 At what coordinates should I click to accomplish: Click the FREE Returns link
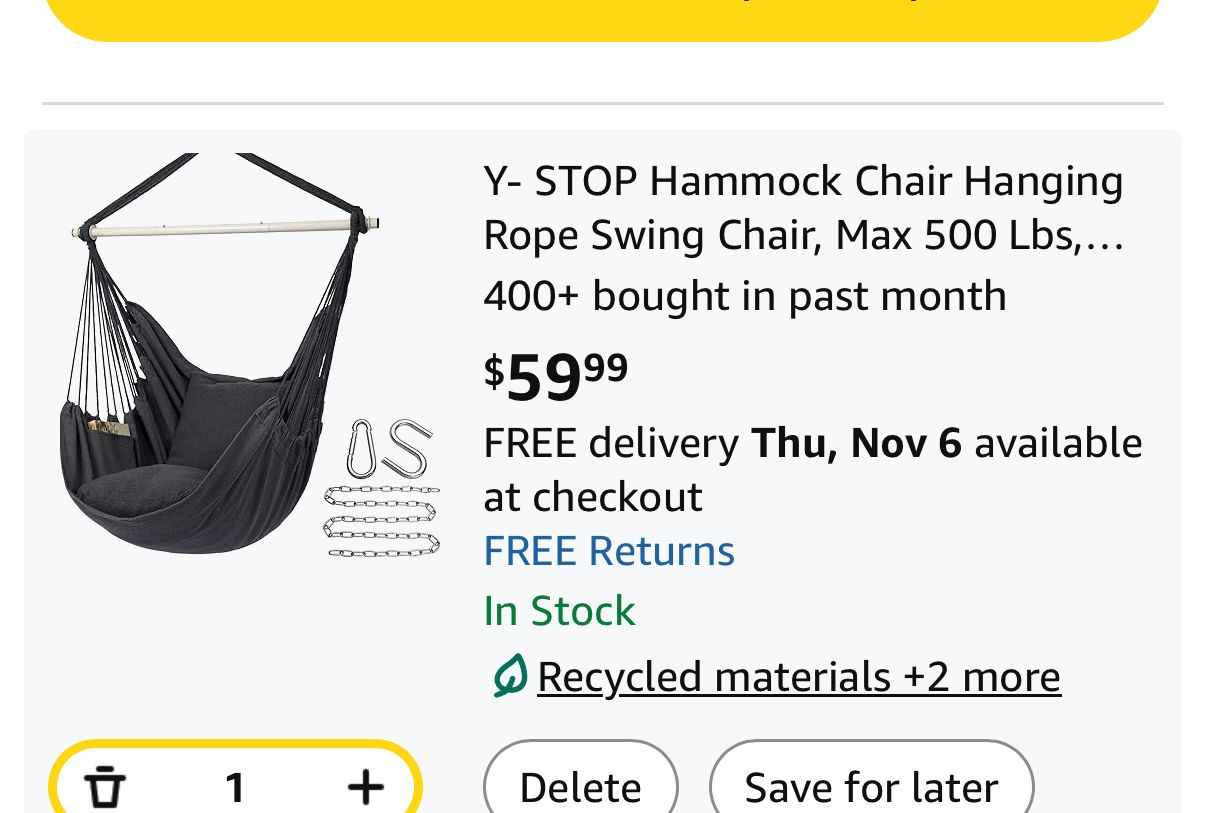609,551
